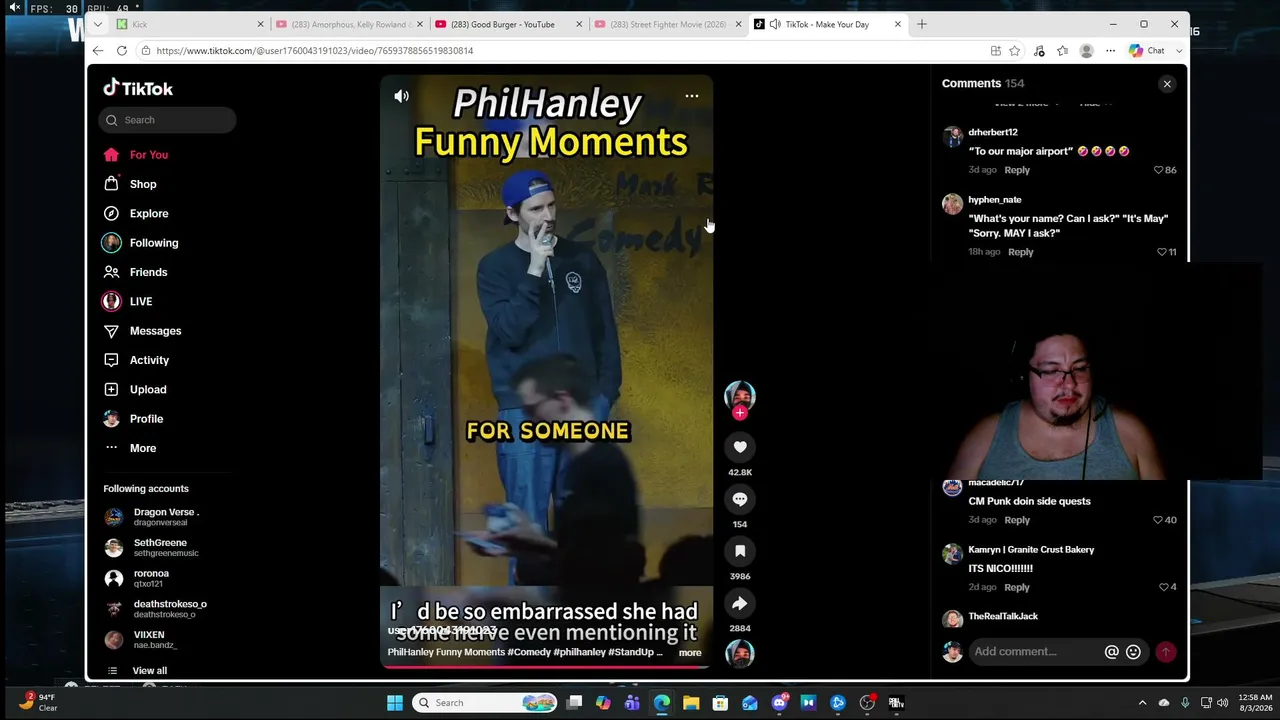Open the Edge profile avatar
The width and height of the screenshot is (1280, 720).
pyautogui.click(x=1087, y=51)
